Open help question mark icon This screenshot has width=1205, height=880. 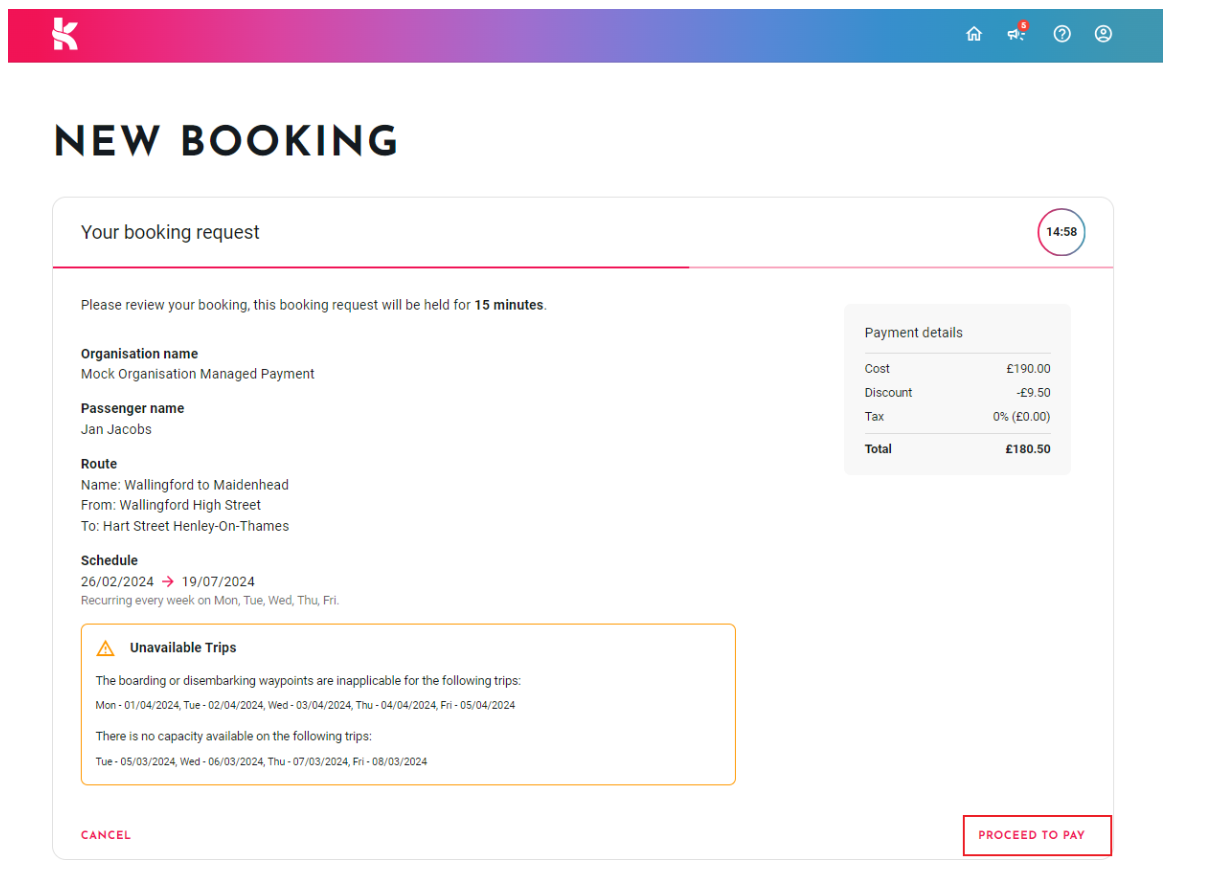point(1062,34)
